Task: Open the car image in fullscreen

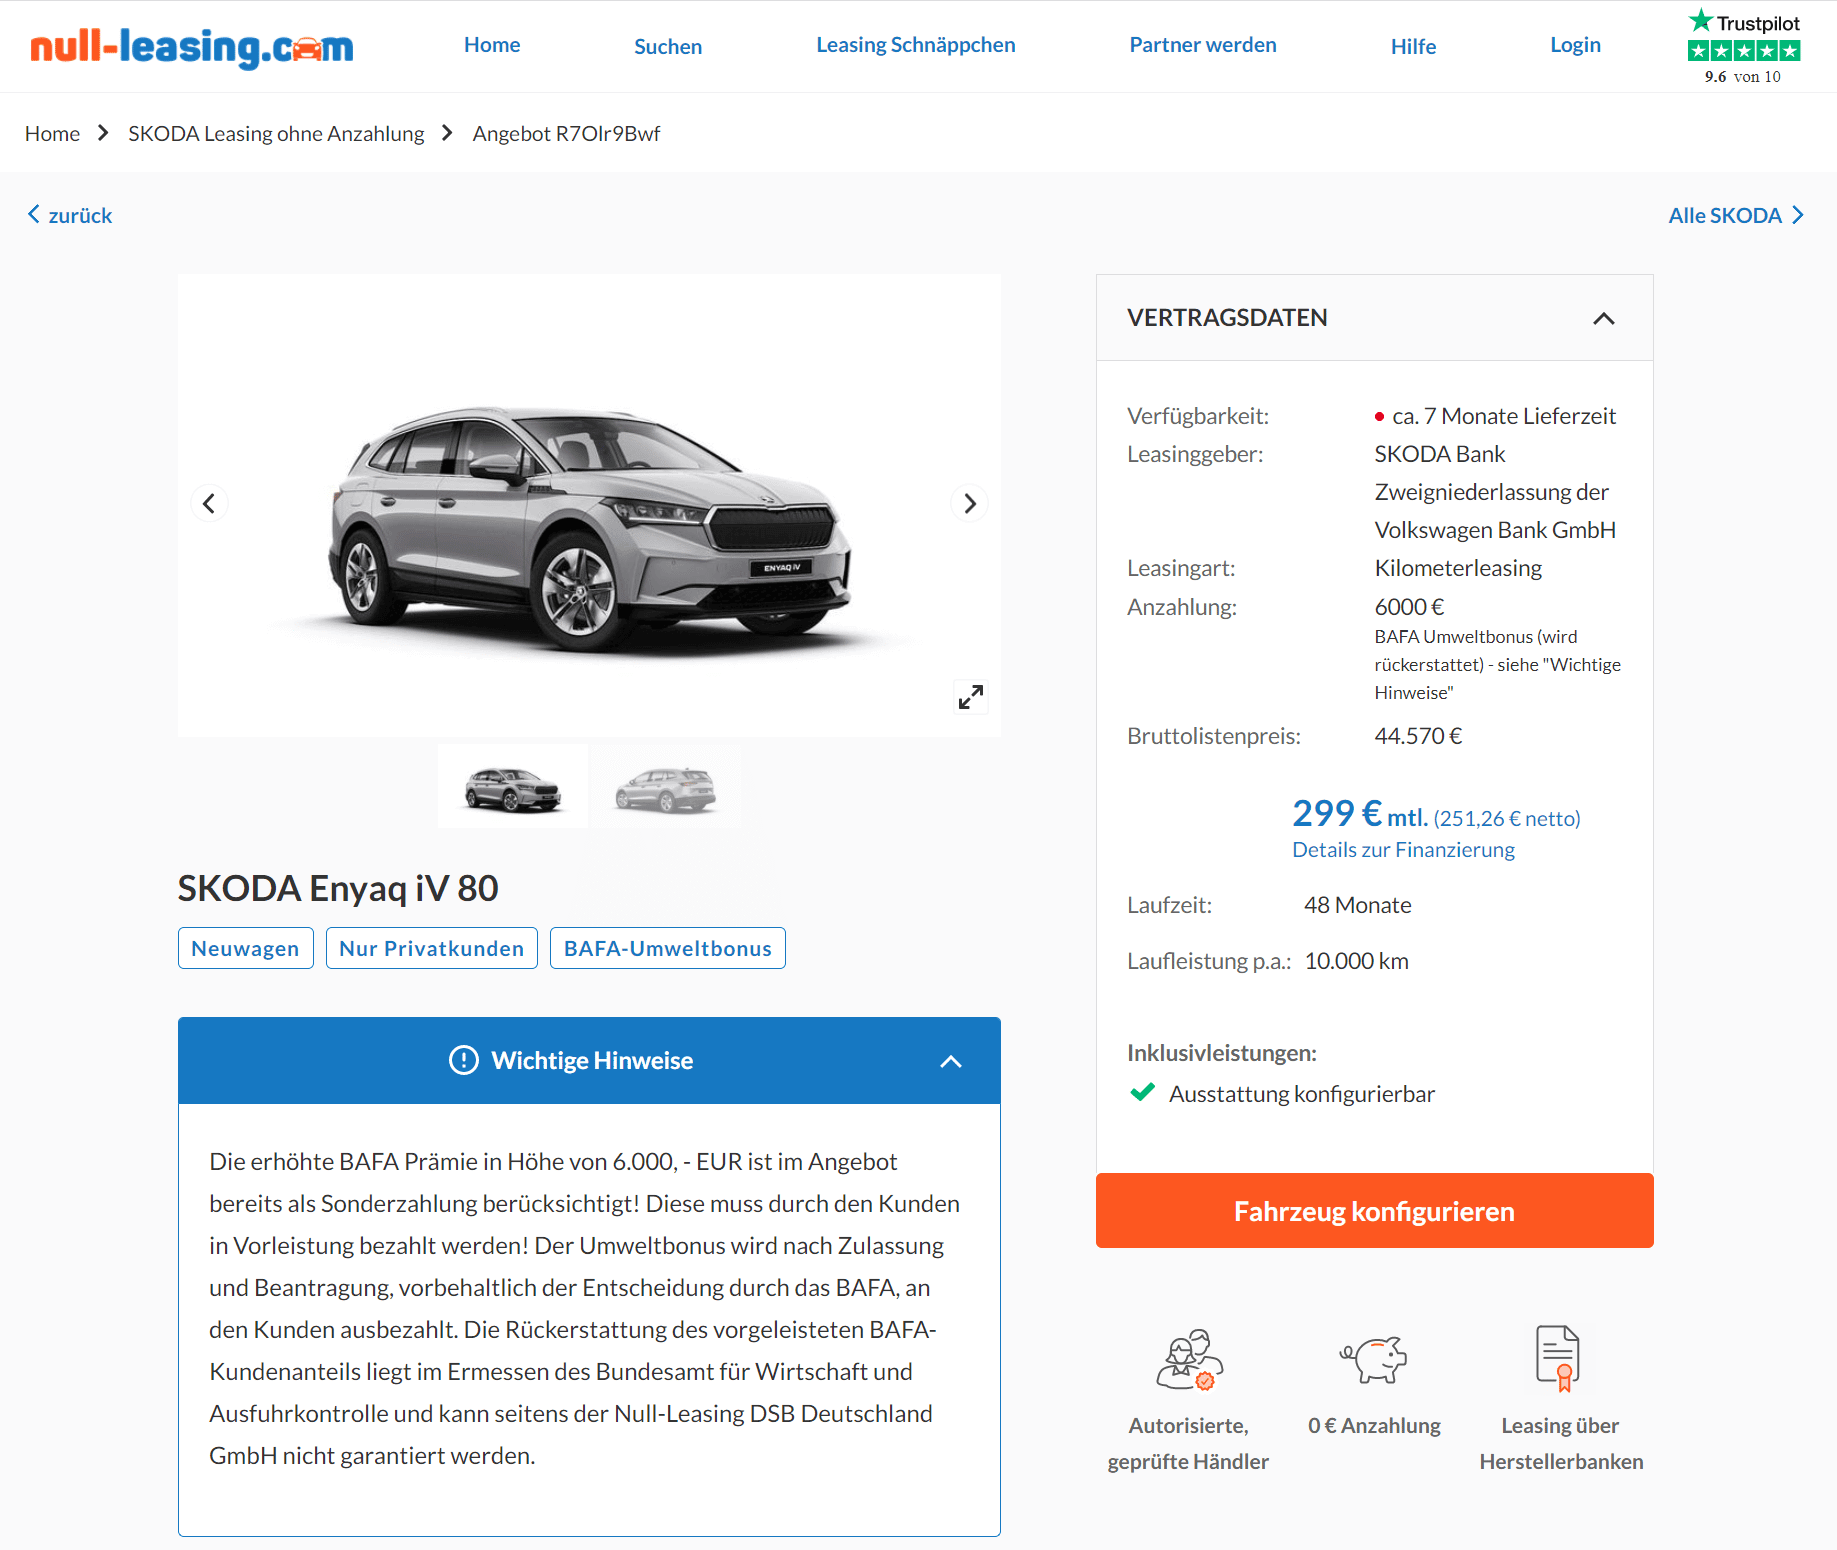Action: pyautogui.click(x=971, y=697)
